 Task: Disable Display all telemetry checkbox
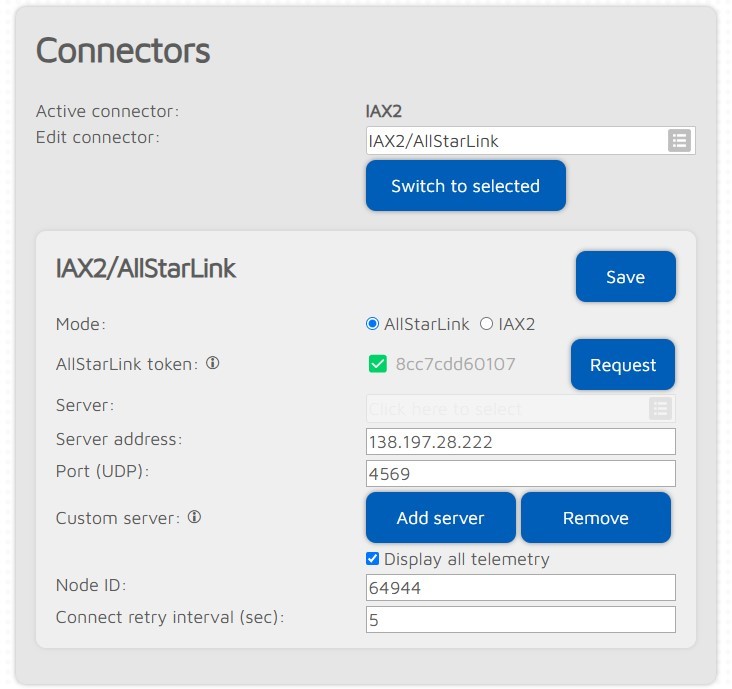click(373, 559)
